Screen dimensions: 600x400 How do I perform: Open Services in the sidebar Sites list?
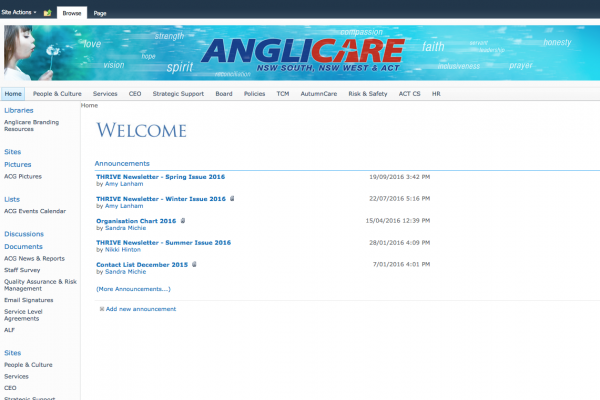(x=16, y=376)
